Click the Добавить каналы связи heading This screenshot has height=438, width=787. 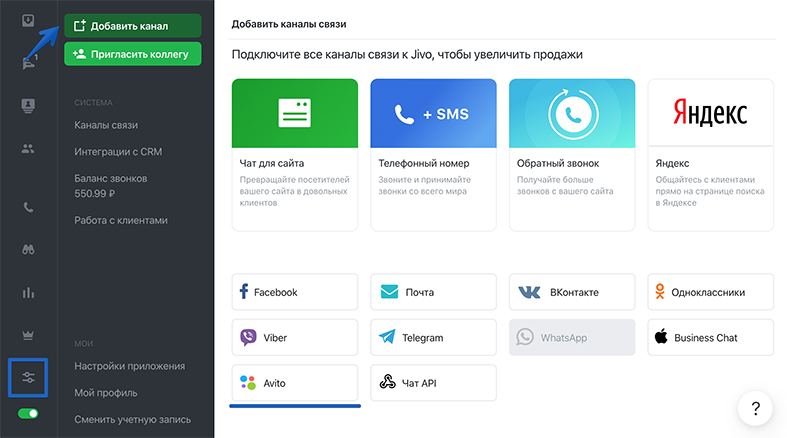pos(289,24)
